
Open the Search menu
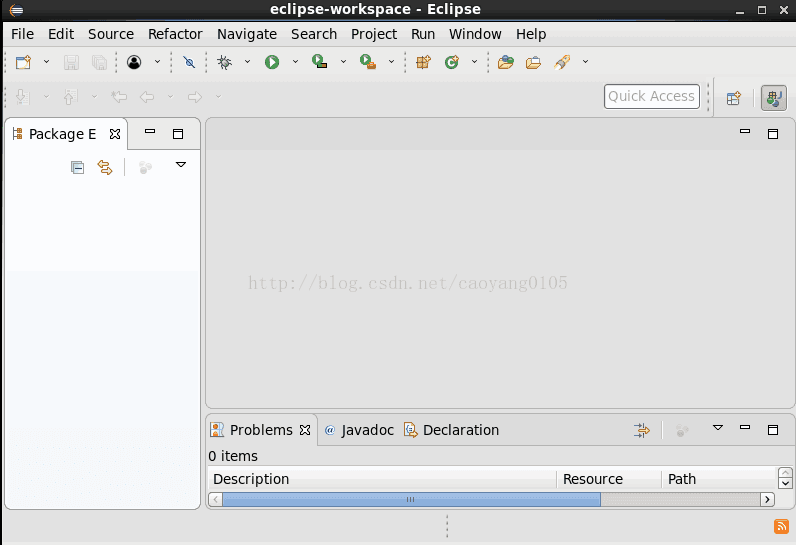pyautogui.click(x=314, y=34)
